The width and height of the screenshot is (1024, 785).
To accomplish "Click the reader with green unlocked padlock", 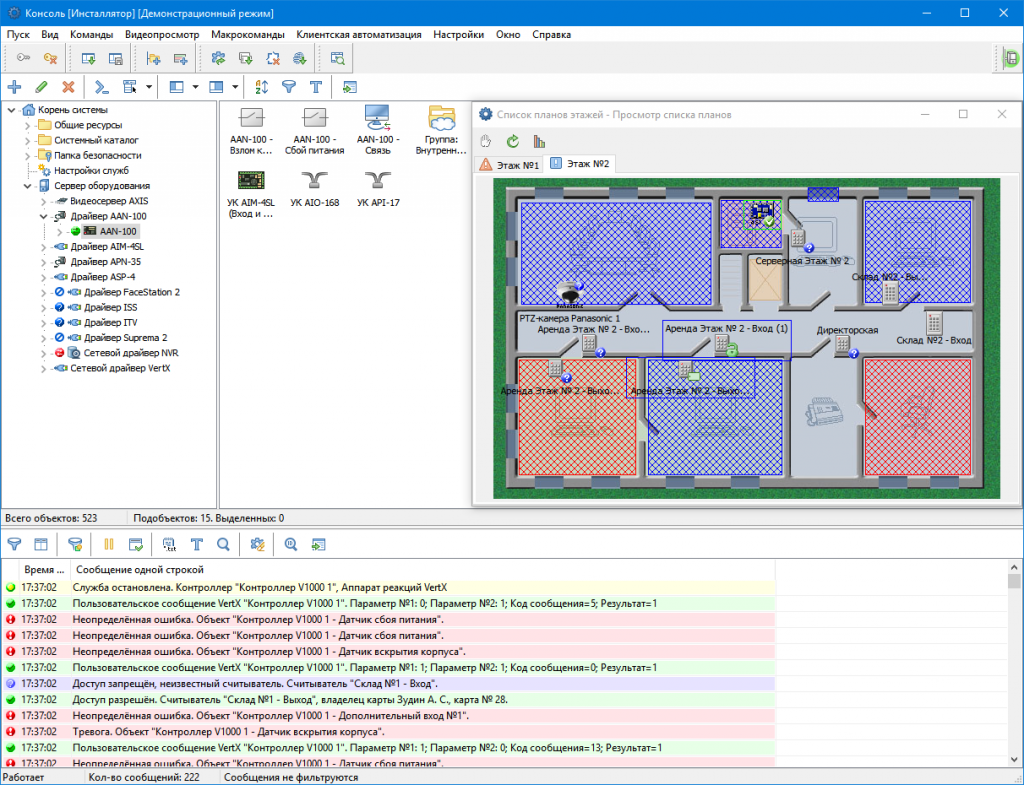I will pyautogui.click(x=725, y=345).
